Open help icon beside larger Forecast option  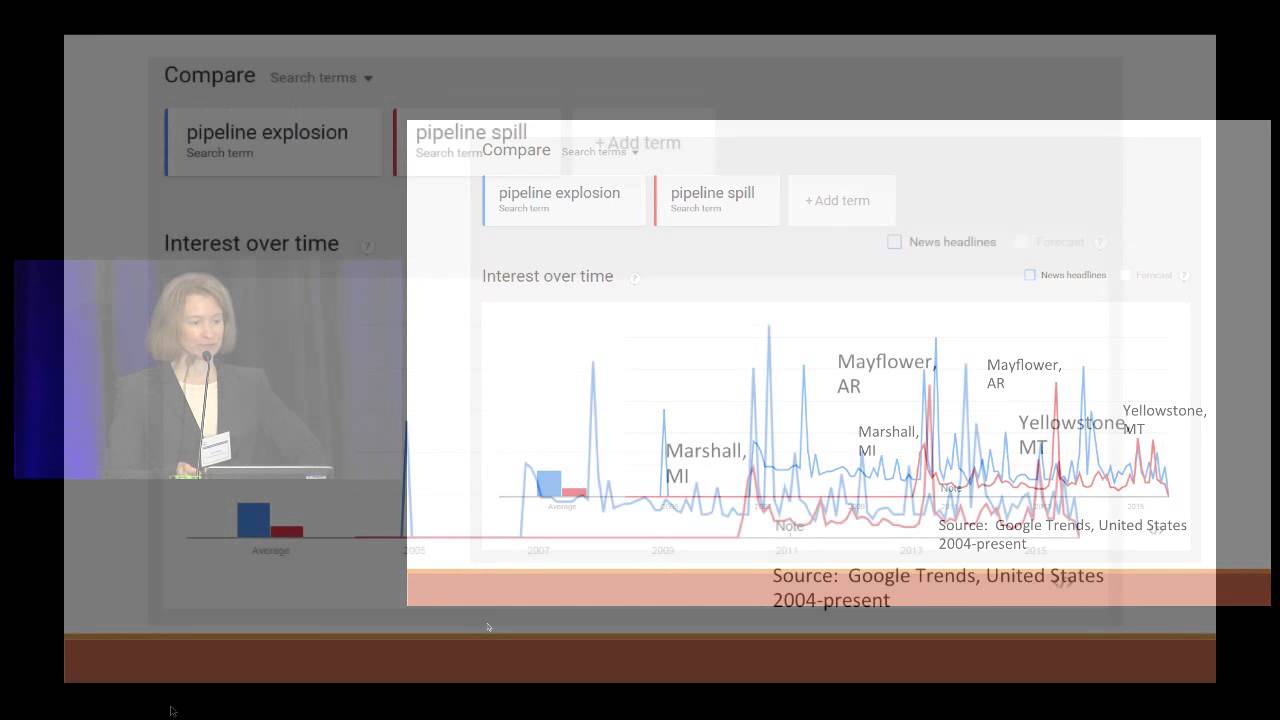click(x=1100, y=242)
